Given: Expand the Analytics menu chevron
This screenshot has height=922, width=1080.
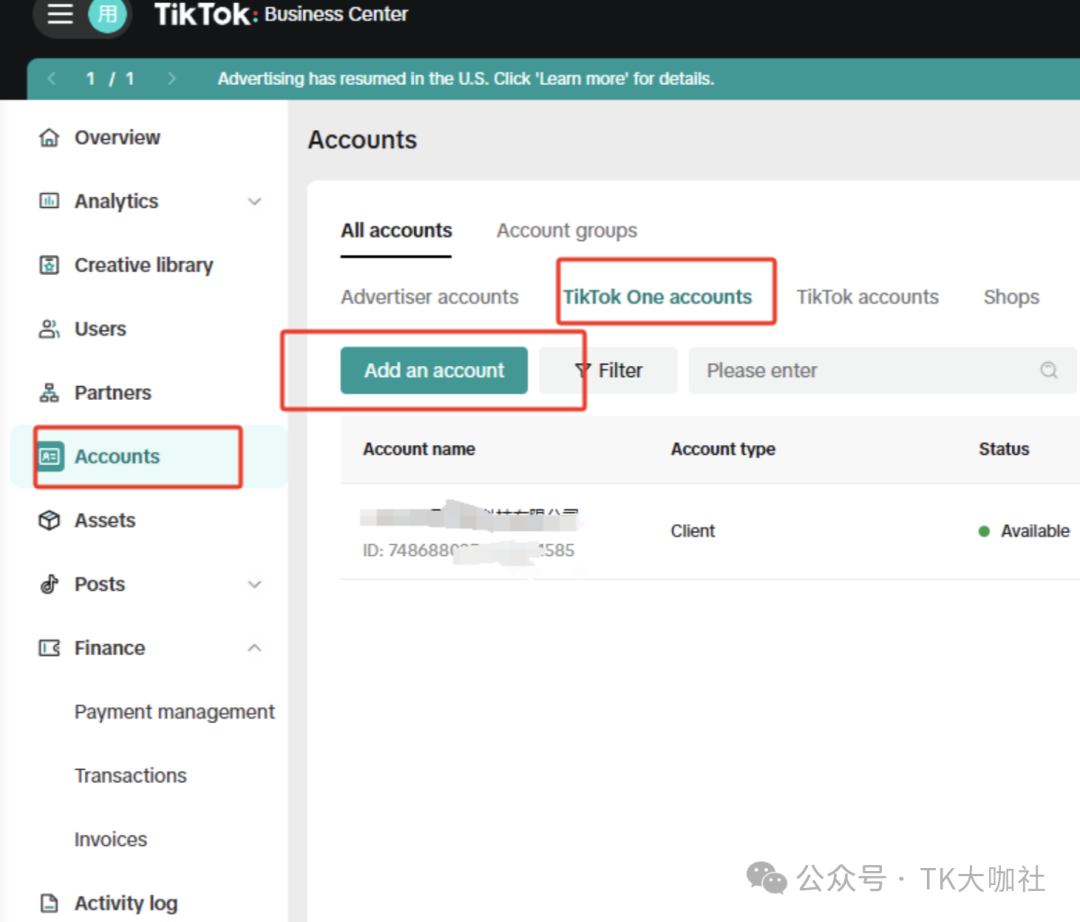Looking at the screenshot, I should pyautogui.click(x=254, y=202).
